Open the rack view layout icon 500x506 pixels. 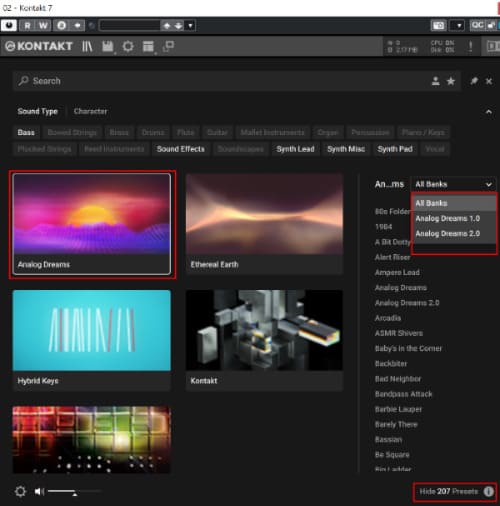[148, 46]
